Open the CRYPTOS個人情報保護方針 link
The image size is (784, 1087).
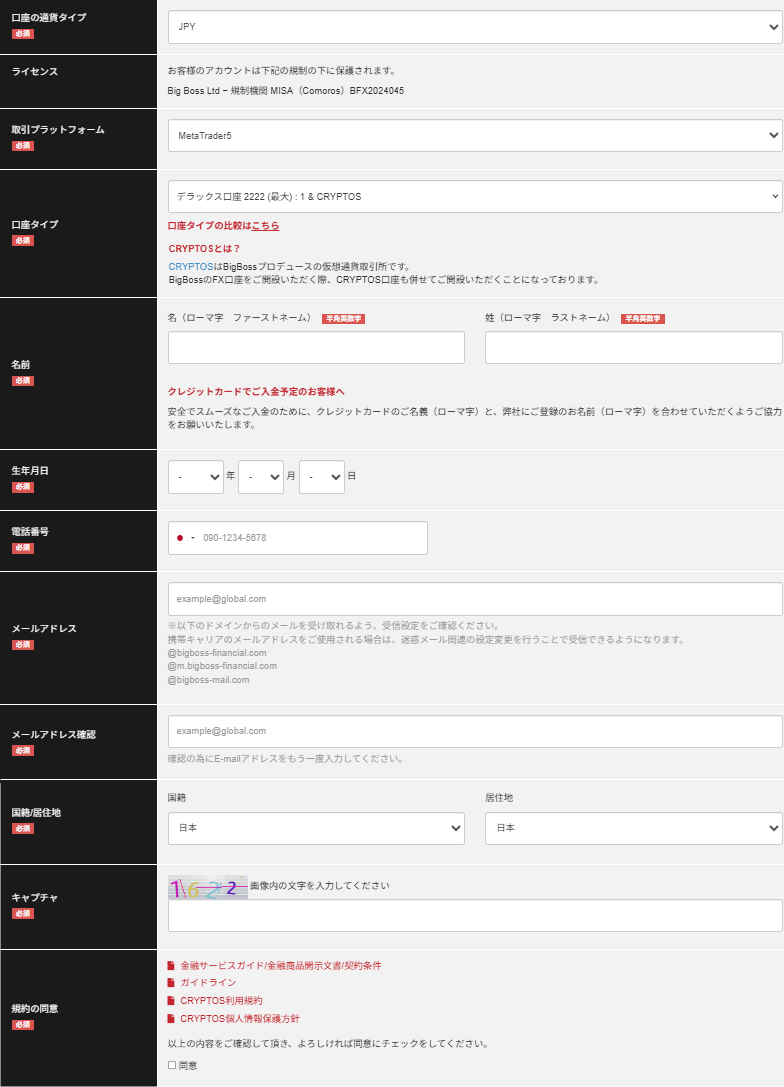tap(240, 1019)
